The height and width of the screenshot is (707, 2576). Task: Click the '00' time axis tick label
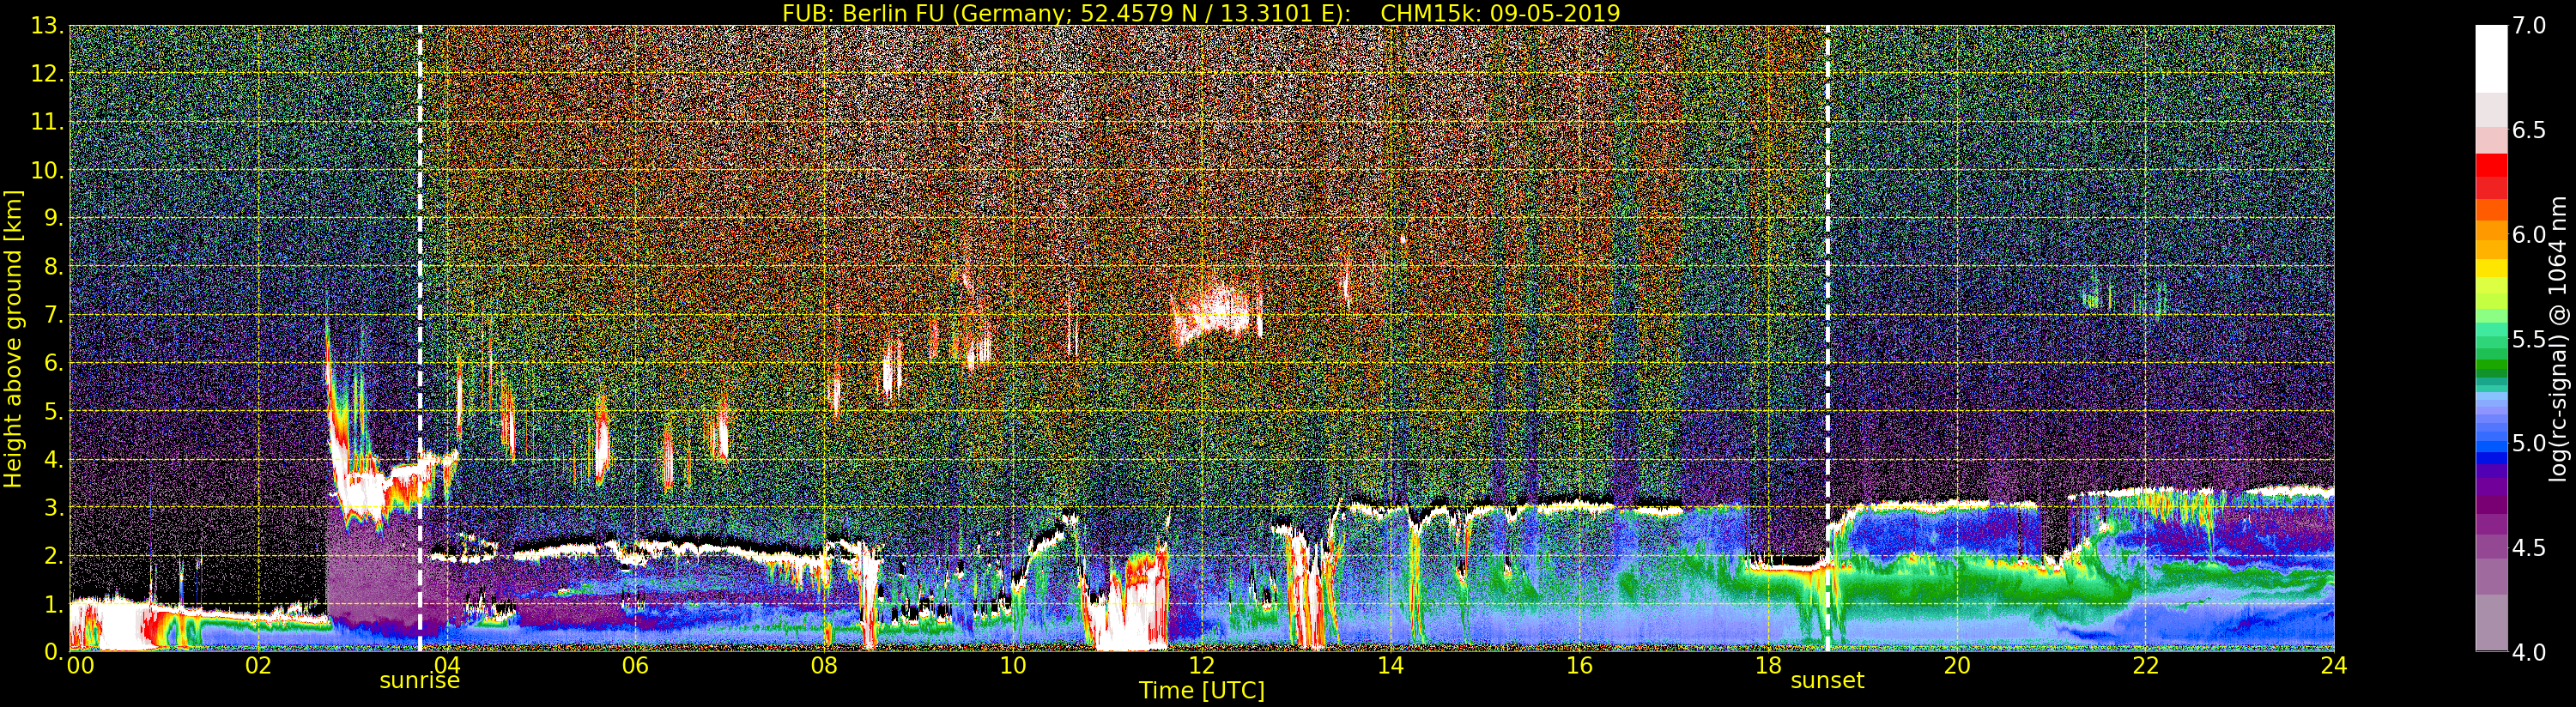[x=80, y=666]
